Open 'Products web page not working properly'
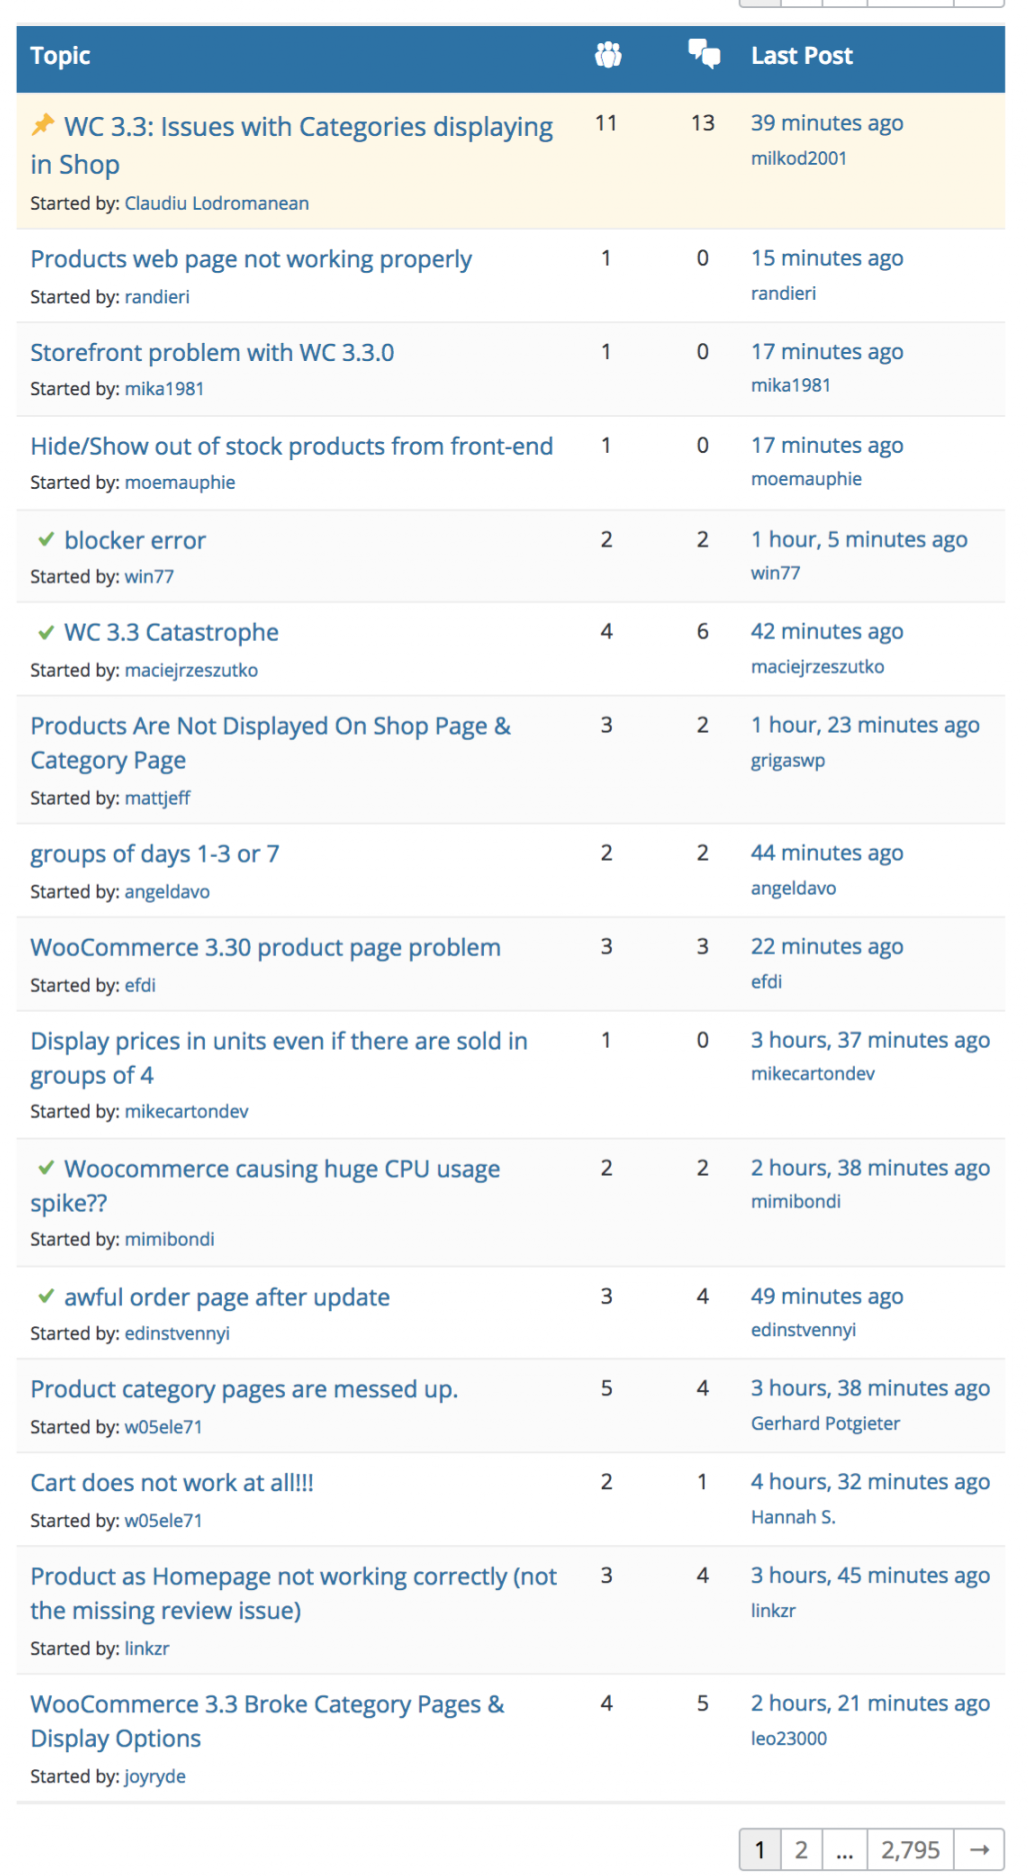Viewport: 1028px width, 1876px height. (x=250, y=259)
